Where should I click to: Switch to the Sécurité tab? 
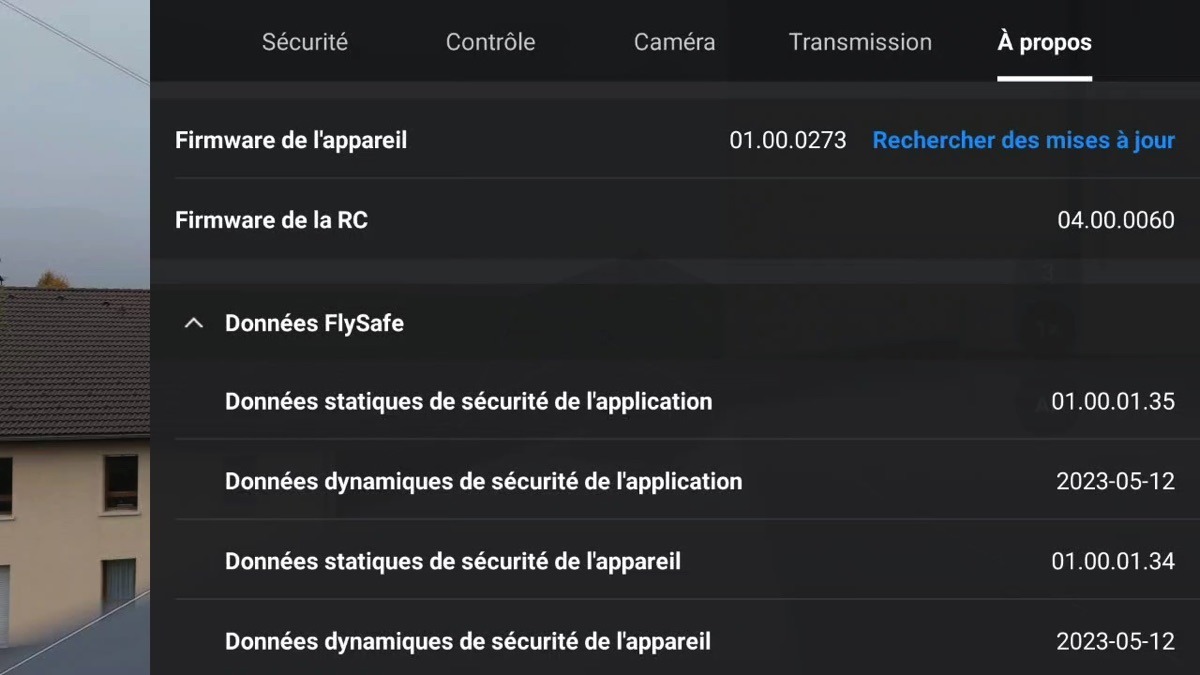pyautogui.click(x=305, y=42)
